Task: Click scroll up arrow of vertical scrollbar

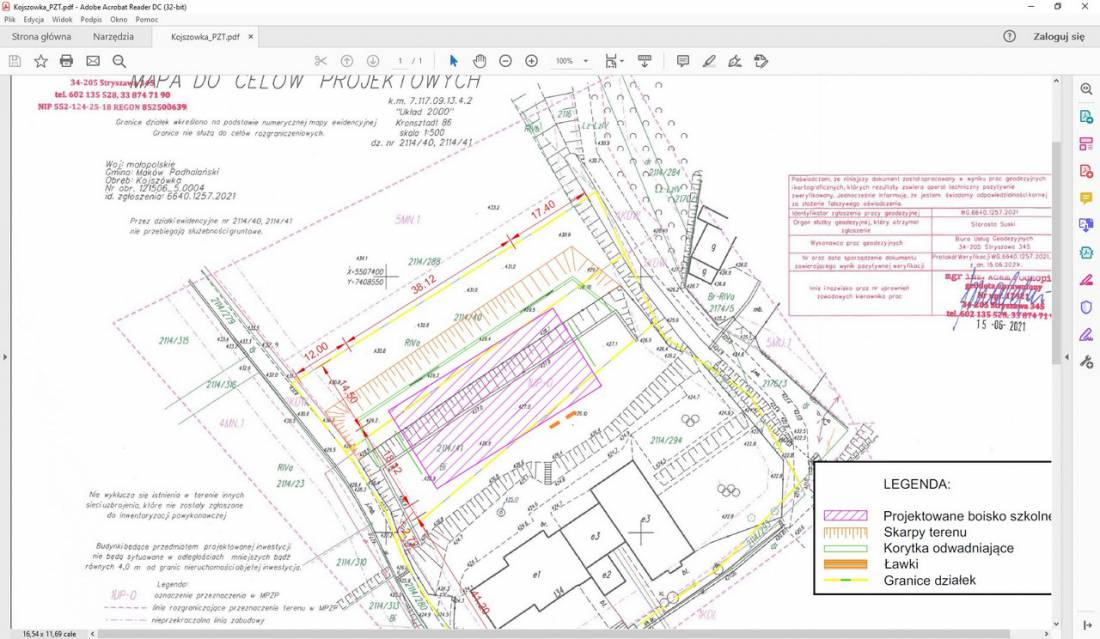Action: (1057, 81)
